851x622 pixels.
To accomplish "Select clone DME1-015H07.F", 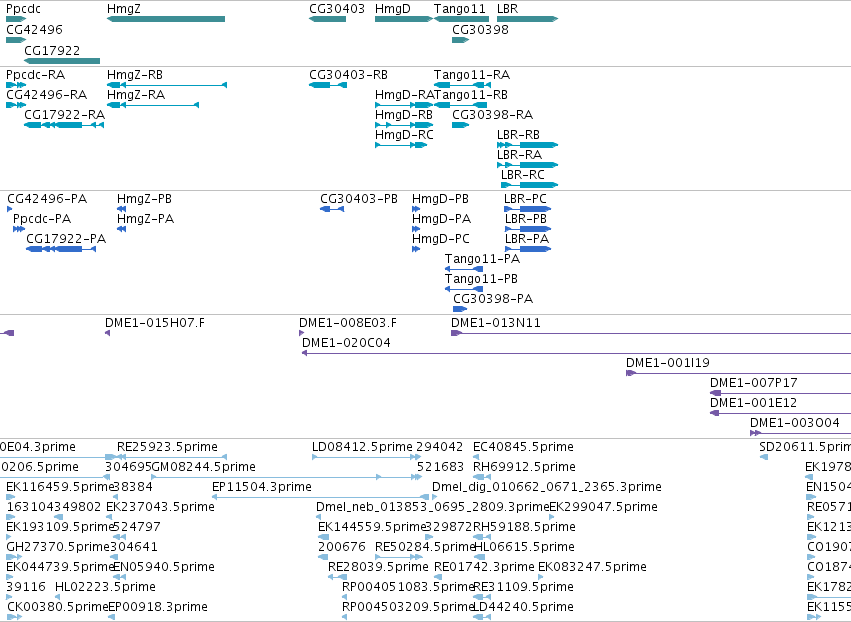I will tap(155, 323).
